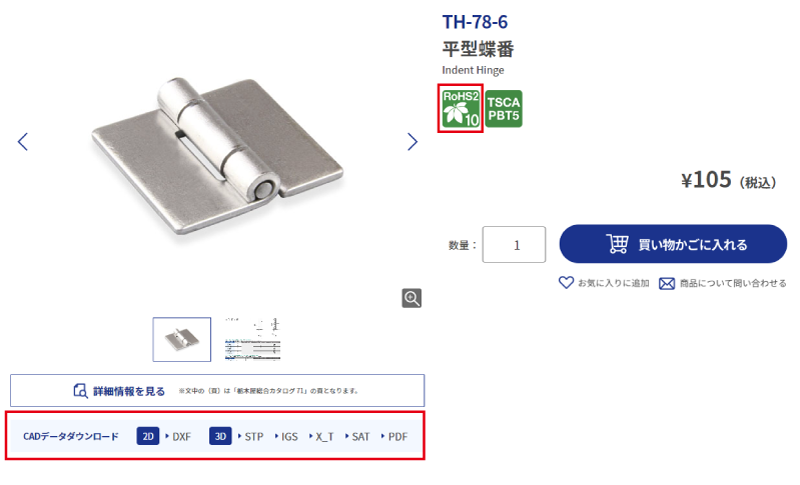Click the heart favorite icon
The height and width of the screenshot is (485, 800).
point(566,283)
